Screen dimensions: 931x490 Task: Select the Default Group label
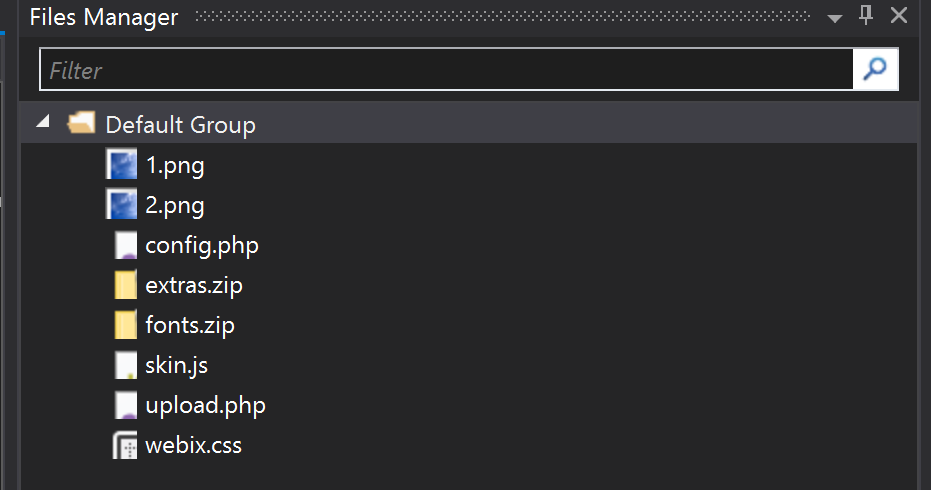click(180, 125)
